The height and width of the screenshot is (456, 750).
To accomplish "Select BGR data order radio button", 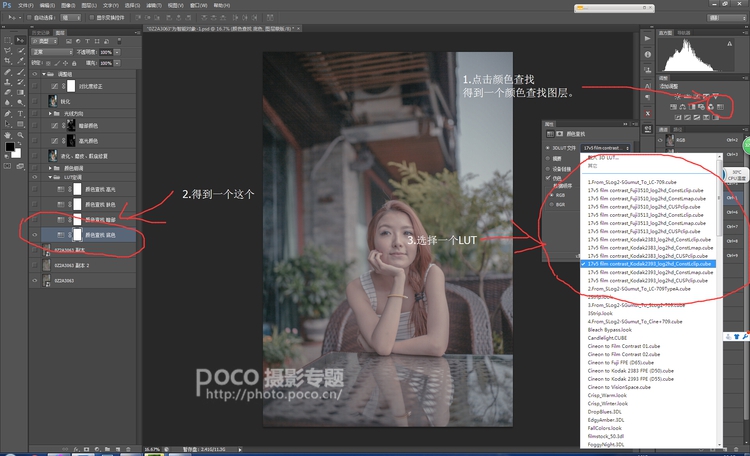I will click(552, 204).
